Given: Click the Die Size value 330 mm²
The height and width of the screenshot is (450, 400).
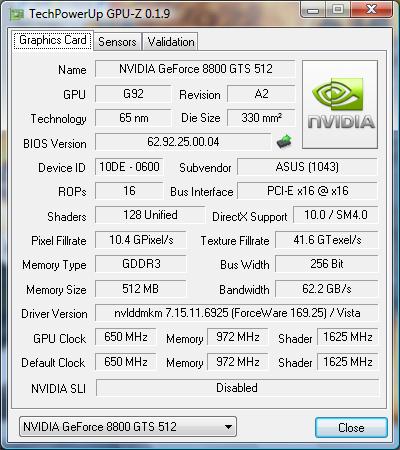Looking at the screenshot, I should point(261,118).
